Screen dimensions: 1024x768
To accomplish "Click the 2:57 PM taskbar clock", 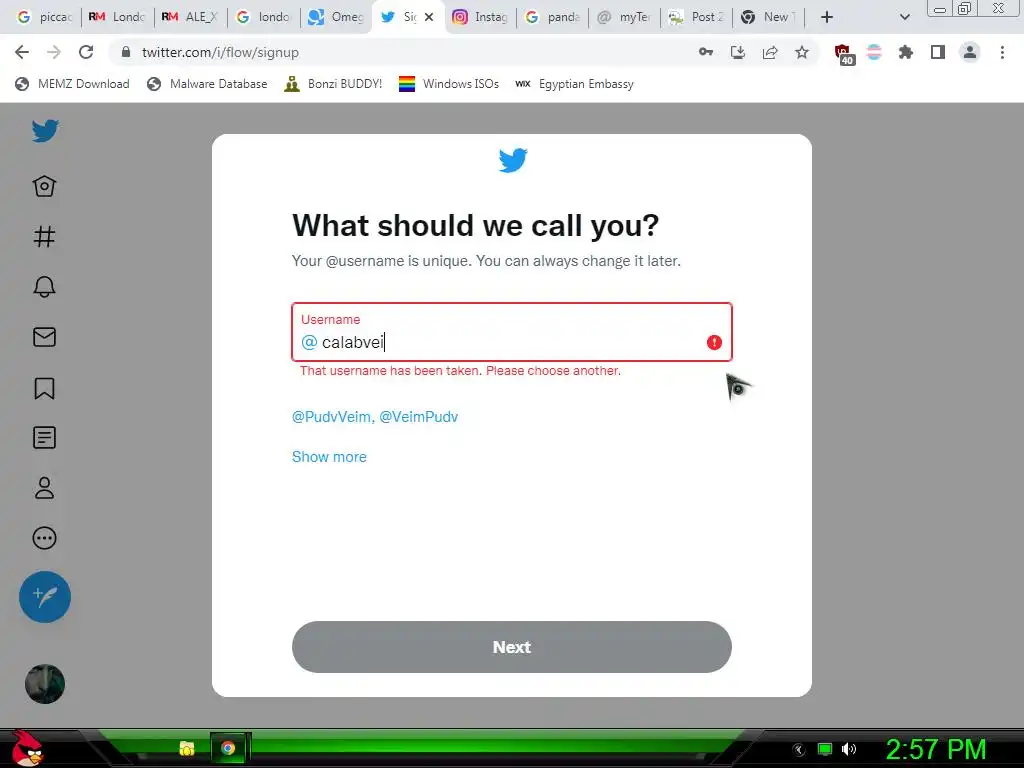I will tap(936, 749).
